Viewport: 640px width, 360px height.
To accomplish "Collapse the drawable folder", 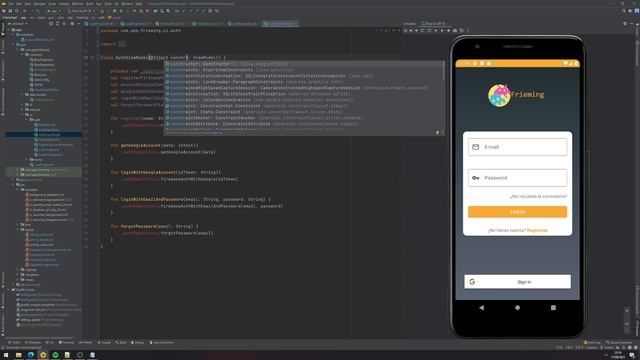I will (x=18, y=190).
